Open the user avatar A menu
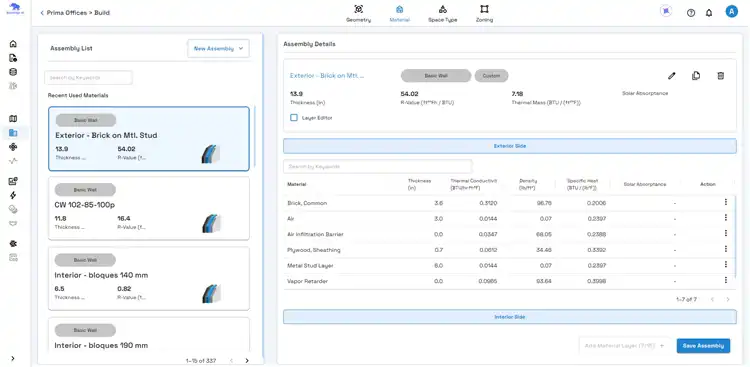 point(731,12)
